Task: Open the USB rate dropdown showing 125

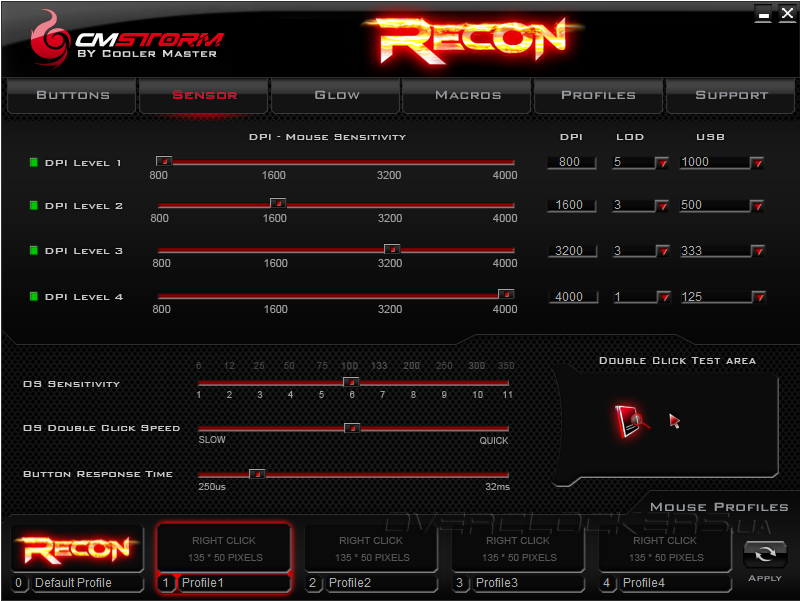Action: tap(759, 297)
